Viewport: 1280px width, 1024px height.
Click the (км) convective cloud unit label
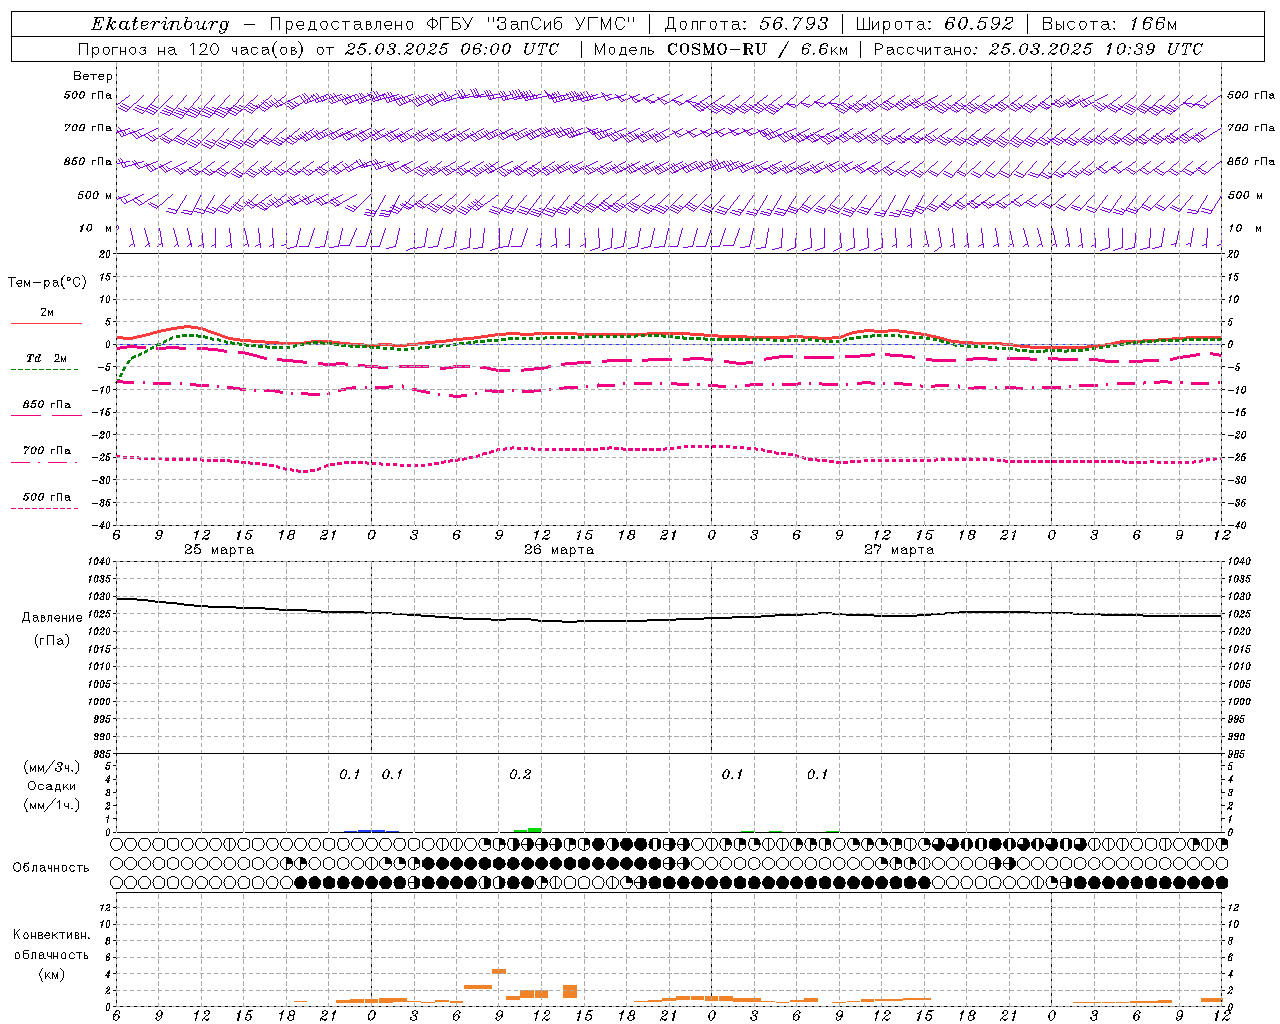pyautogui.click(x=51, y=974)
